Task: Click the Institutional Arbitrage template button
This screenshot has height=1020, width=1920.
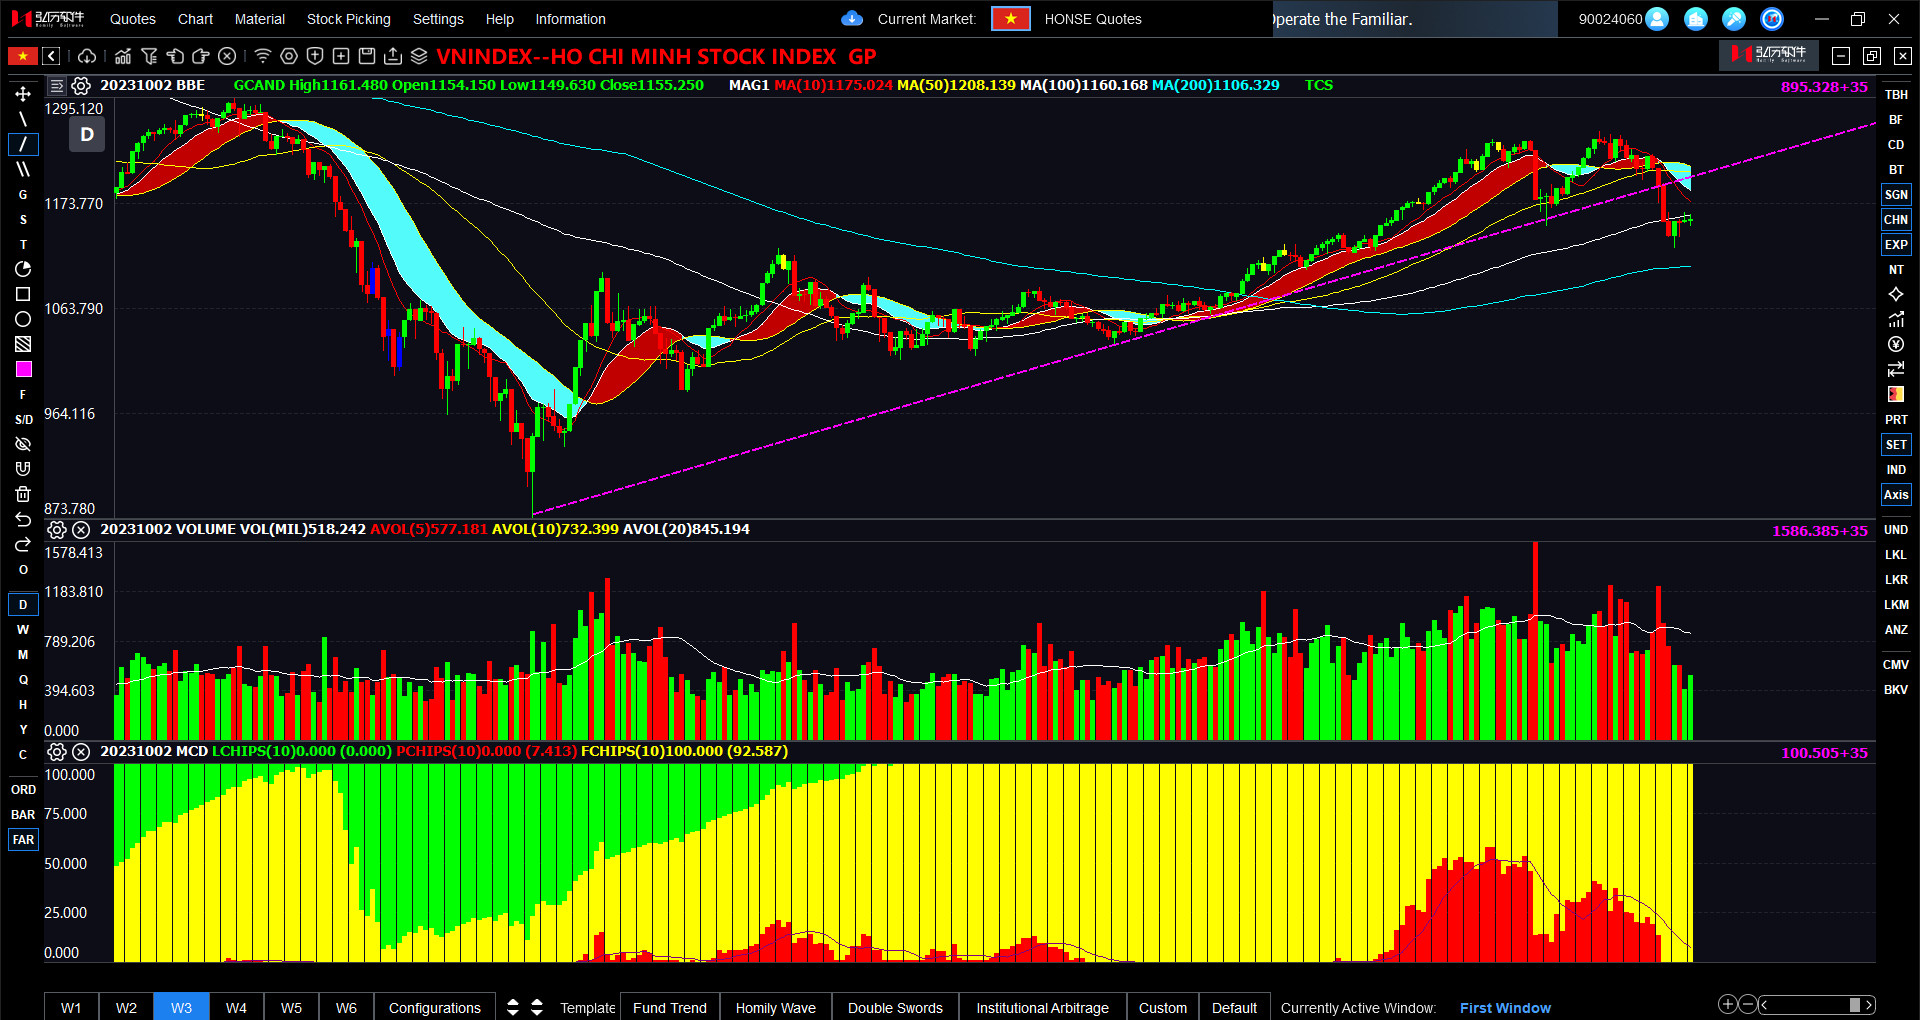Action: point(1042,1007)
